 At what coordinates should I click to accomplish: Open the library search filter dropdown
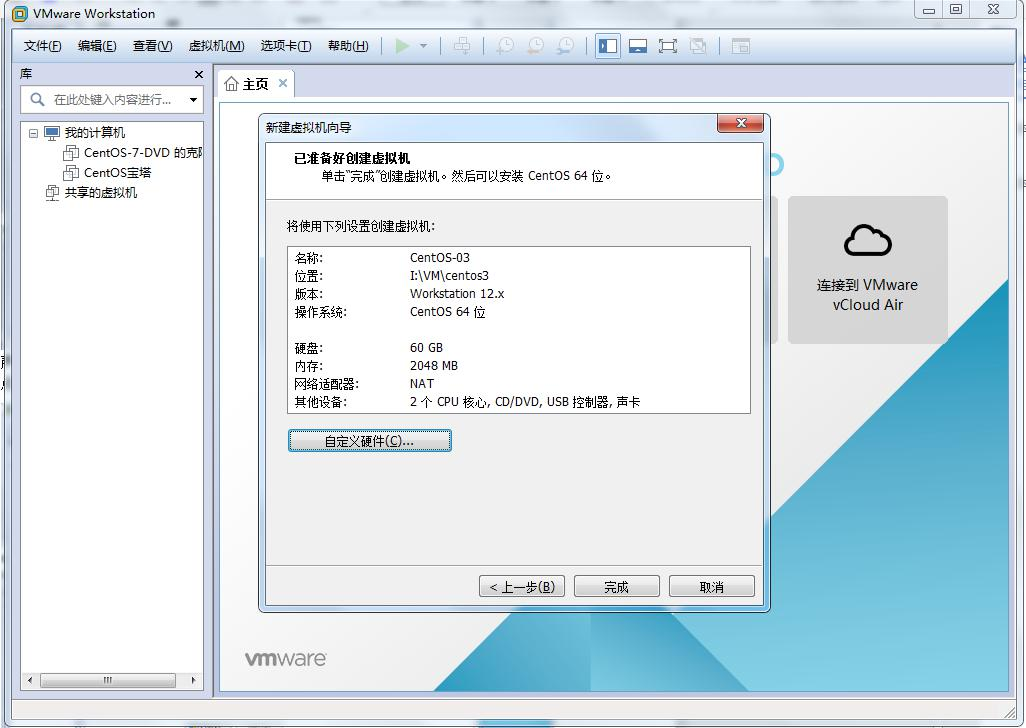click(194, 100)
